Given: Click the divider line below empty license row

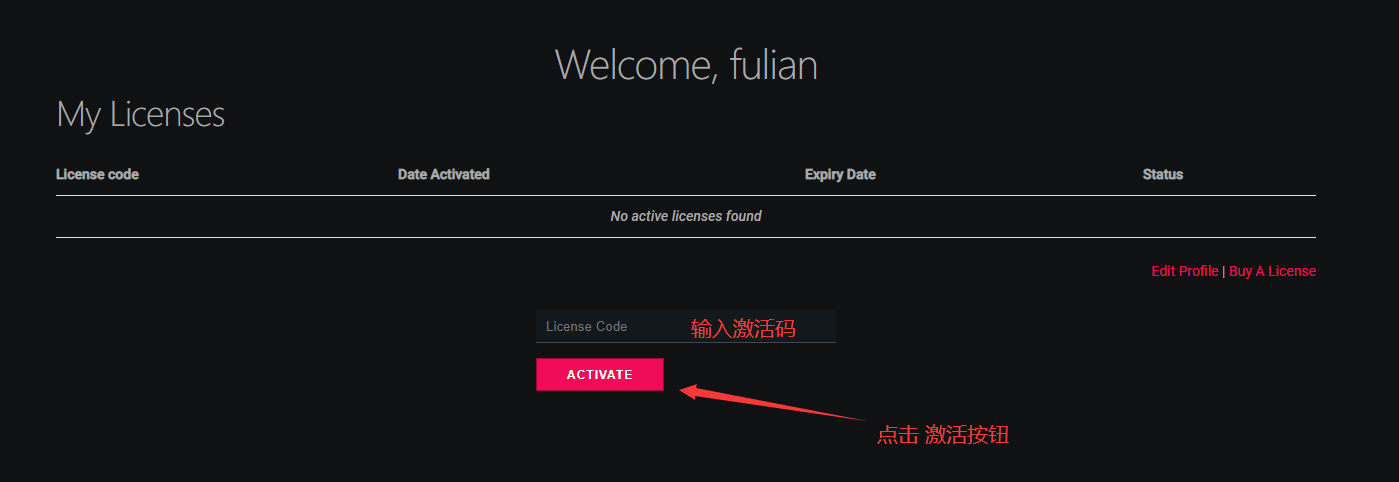Looking at the screenshot, I should (686, 237).
